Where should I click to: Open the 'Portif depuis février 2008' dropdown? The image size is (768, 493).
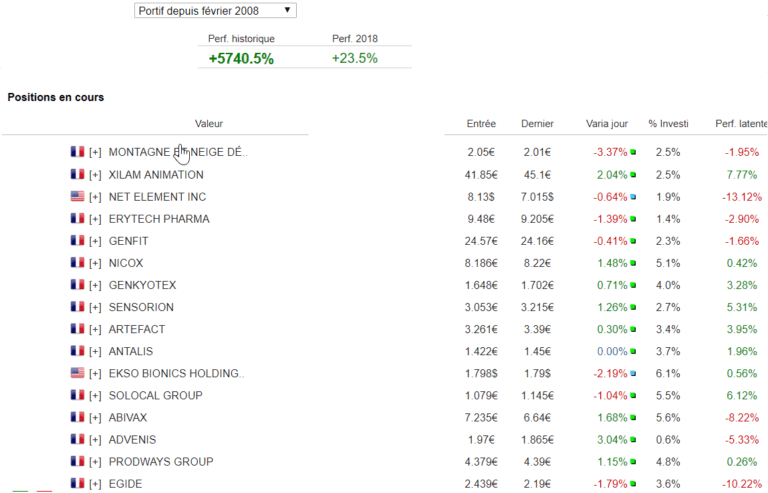pos(215,10)
